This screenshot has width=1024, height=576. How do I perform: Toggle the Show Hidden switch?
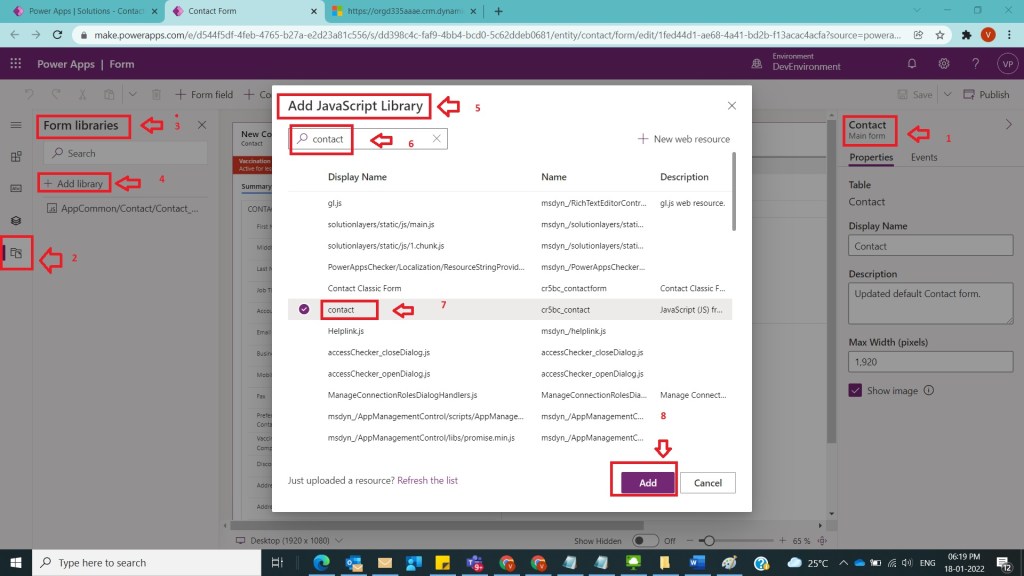pyautogui.click(x=645, y=540)
